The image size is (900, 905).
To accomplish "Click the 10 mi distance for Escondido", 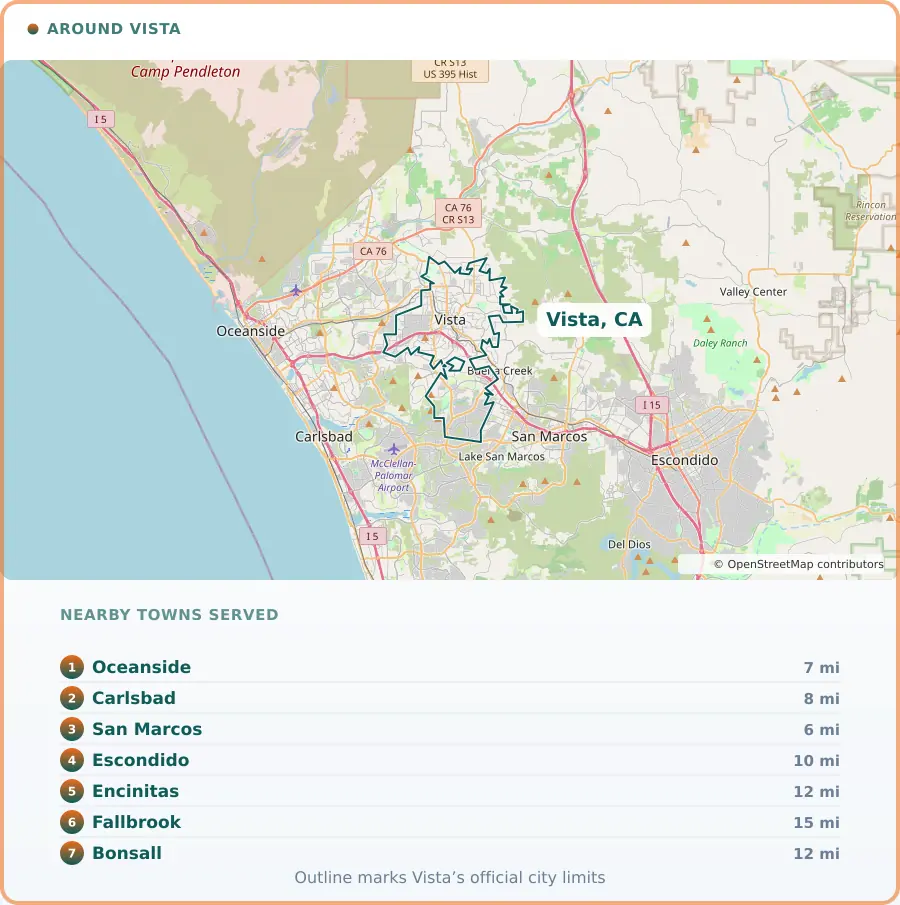I will [x=816, y=761].
